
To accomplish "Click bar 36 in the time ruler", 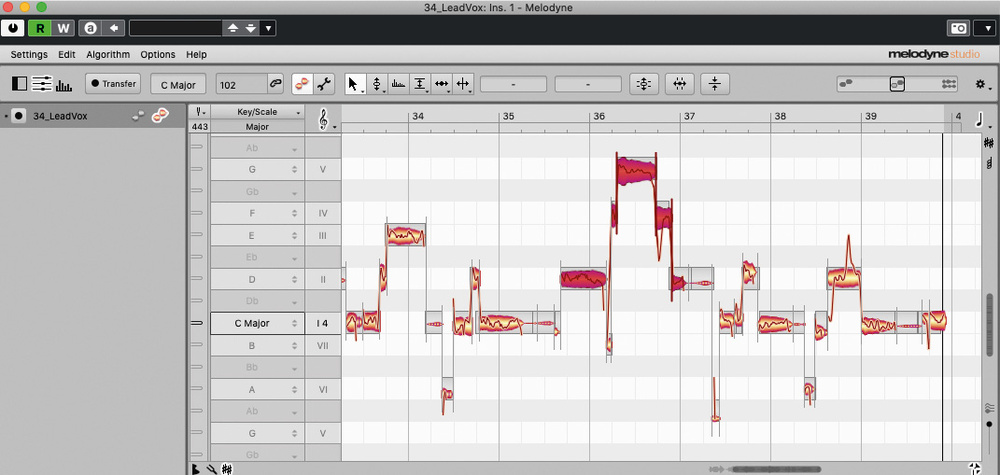I will coord(599,117).
